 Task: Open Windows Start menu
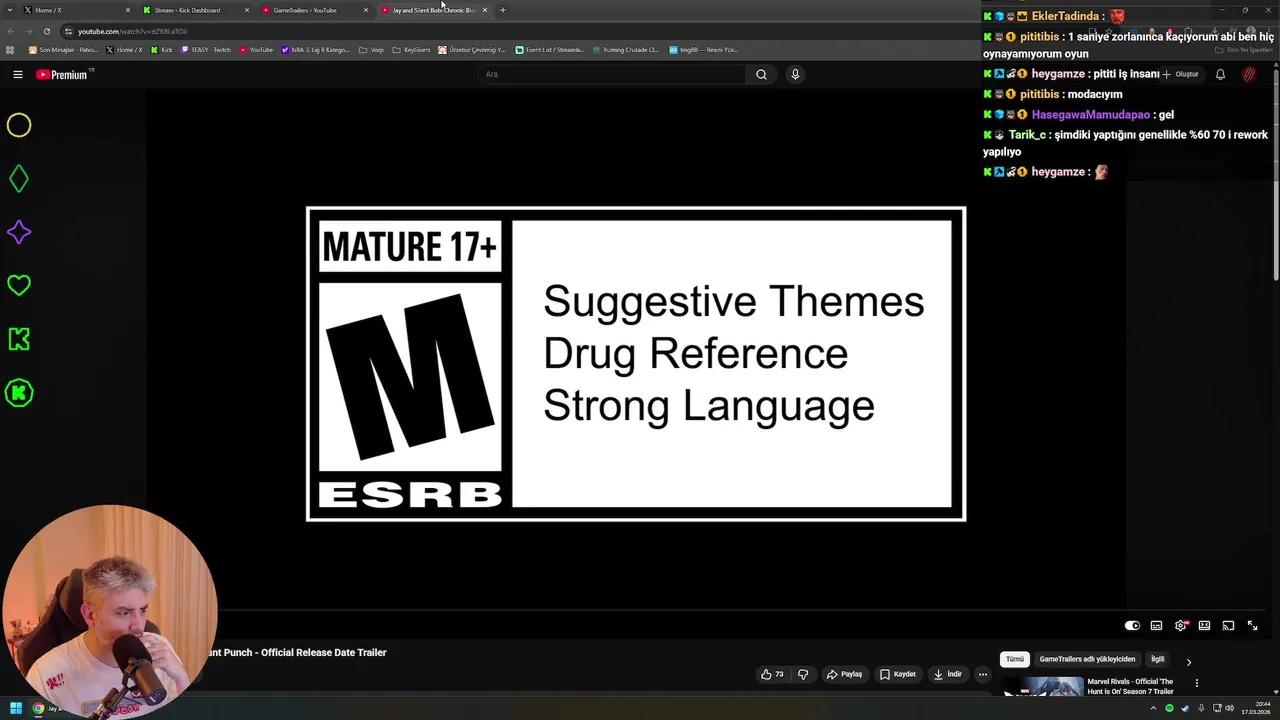click(x=15, y=709)
